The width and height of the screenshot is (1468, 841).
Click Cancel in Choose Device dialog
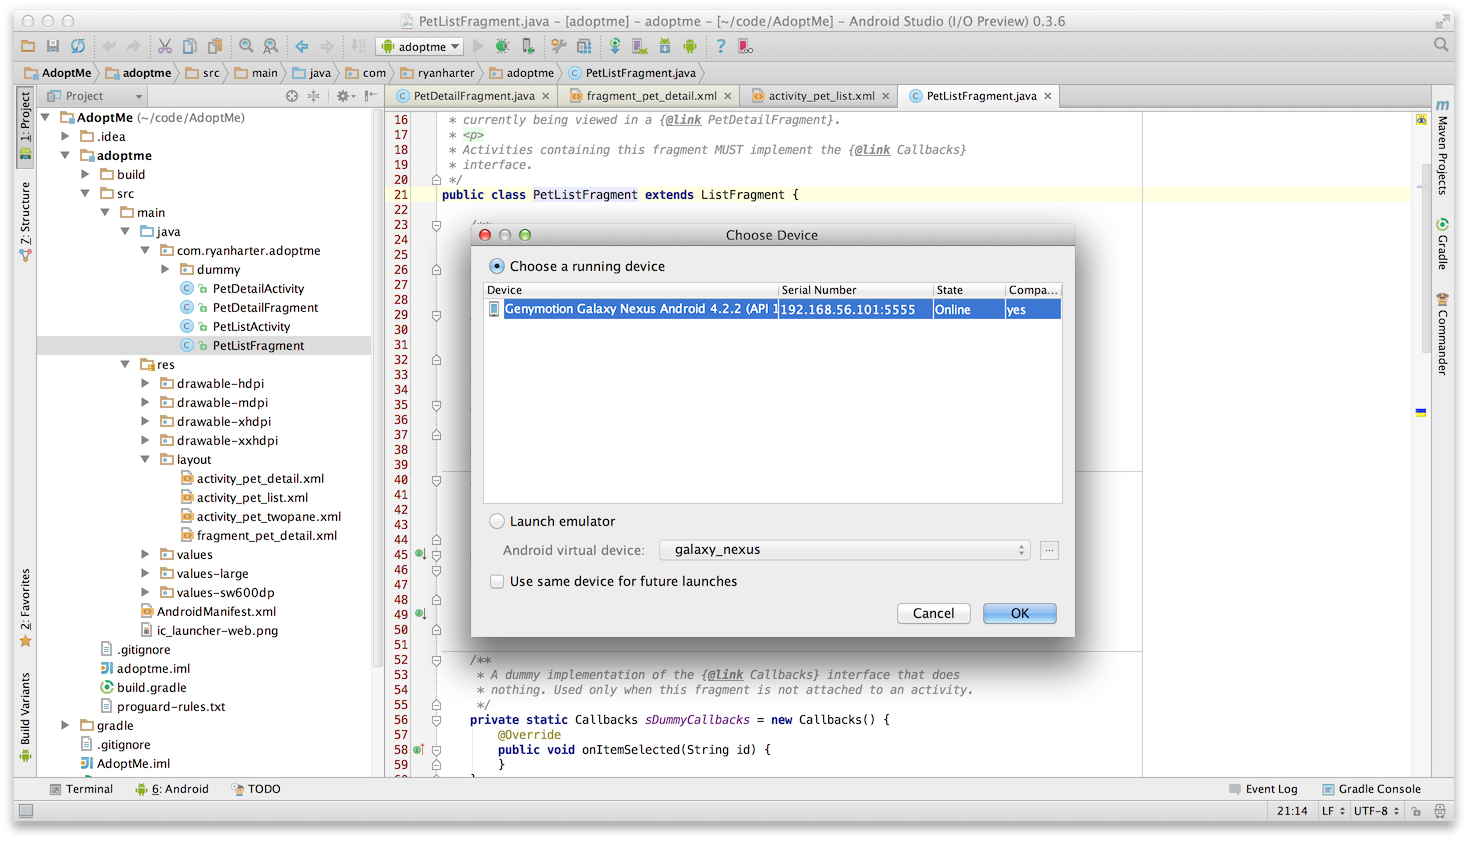[934, 613]
